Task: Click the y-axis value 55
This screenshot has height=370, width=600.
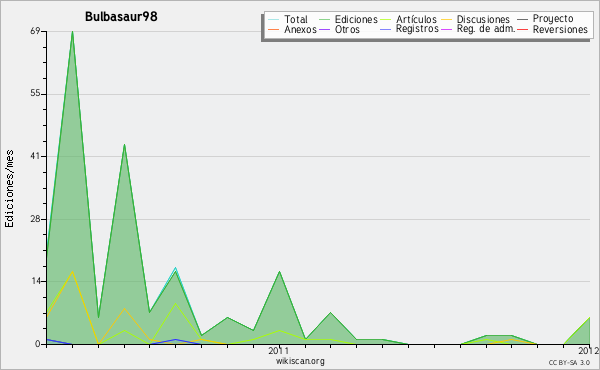Action: coord(36,94)
